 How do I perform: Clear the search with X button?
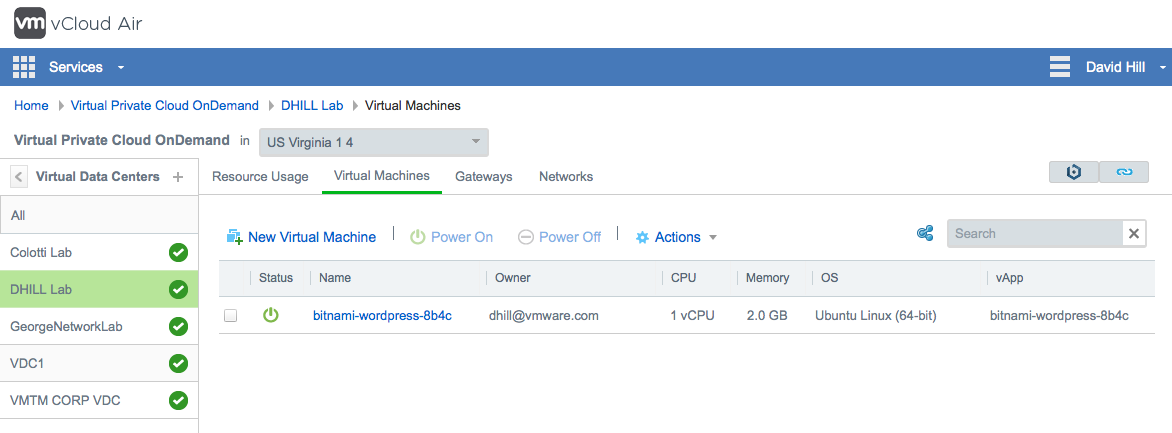(1134, 233)
